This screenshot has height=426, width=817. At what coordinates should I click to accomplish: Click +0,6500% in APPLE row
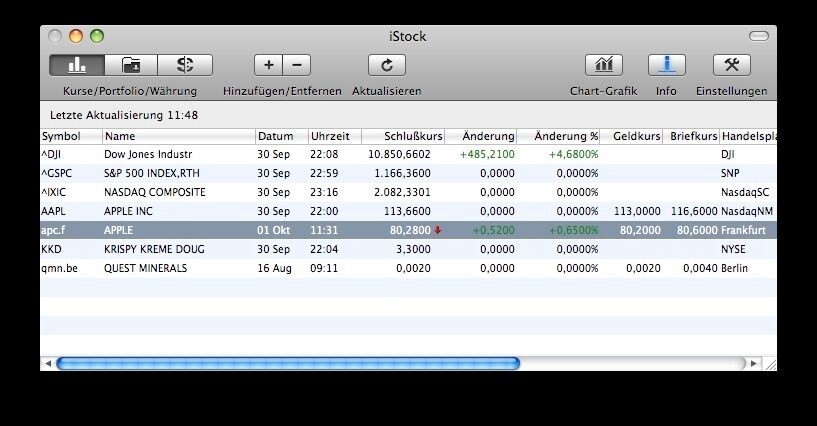[573, 230]
